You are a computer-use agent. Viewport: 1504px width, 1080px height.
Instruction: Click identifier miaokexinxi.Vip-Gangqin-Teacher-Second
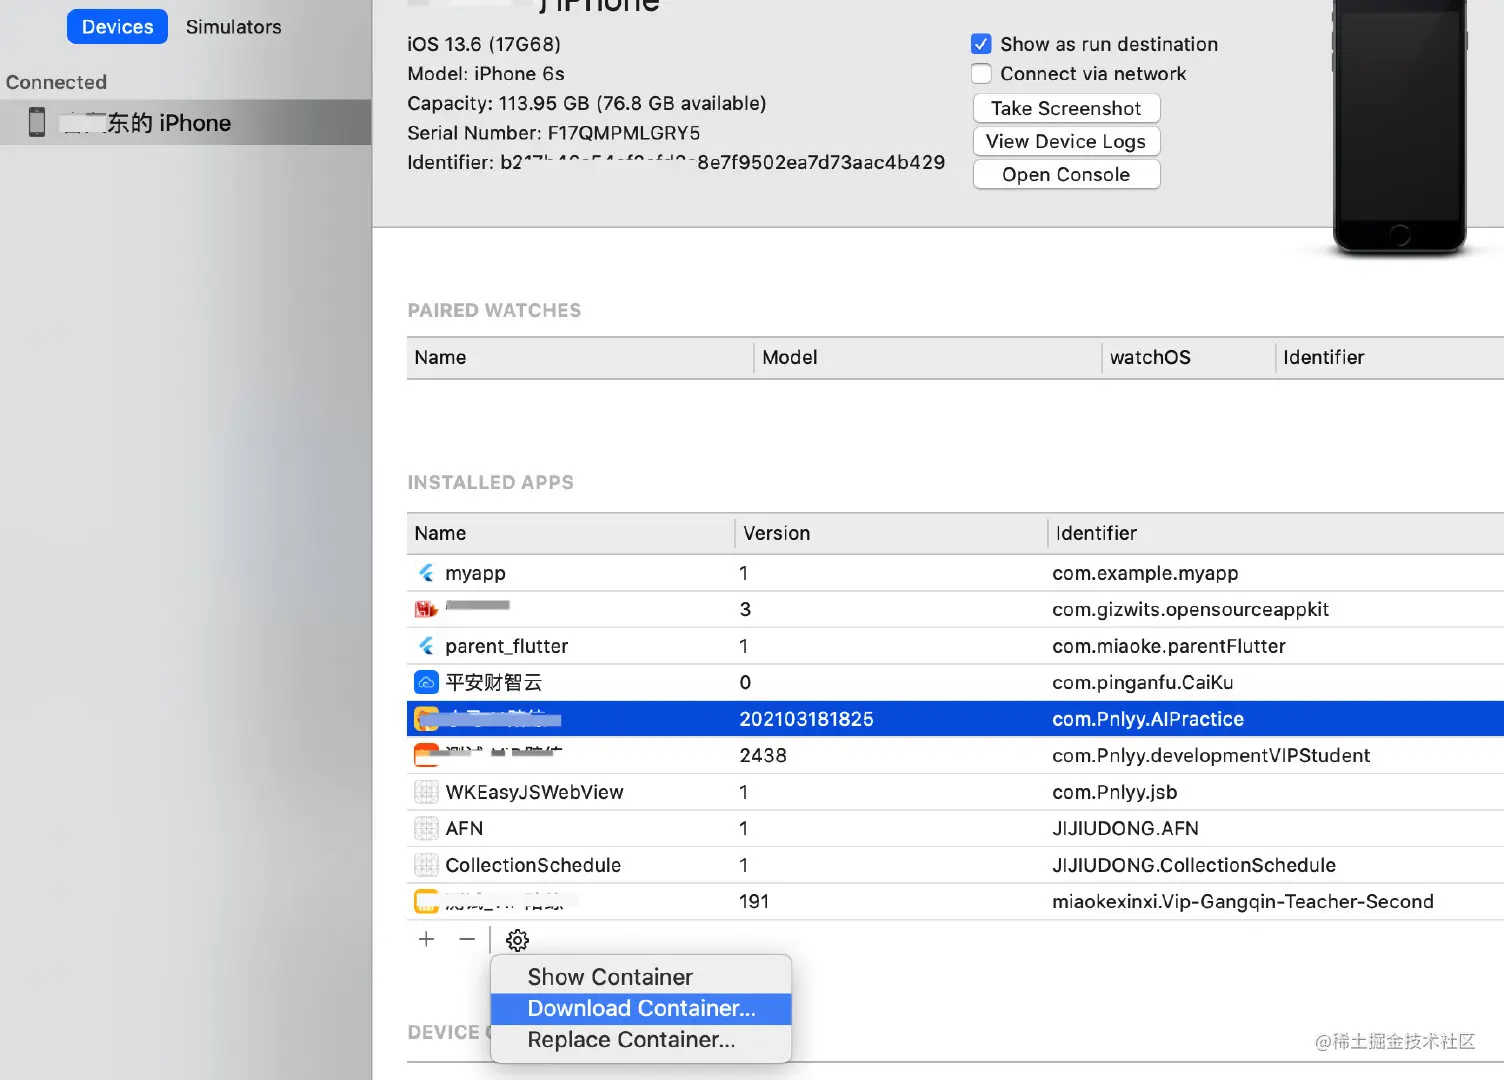[1243, 901]
